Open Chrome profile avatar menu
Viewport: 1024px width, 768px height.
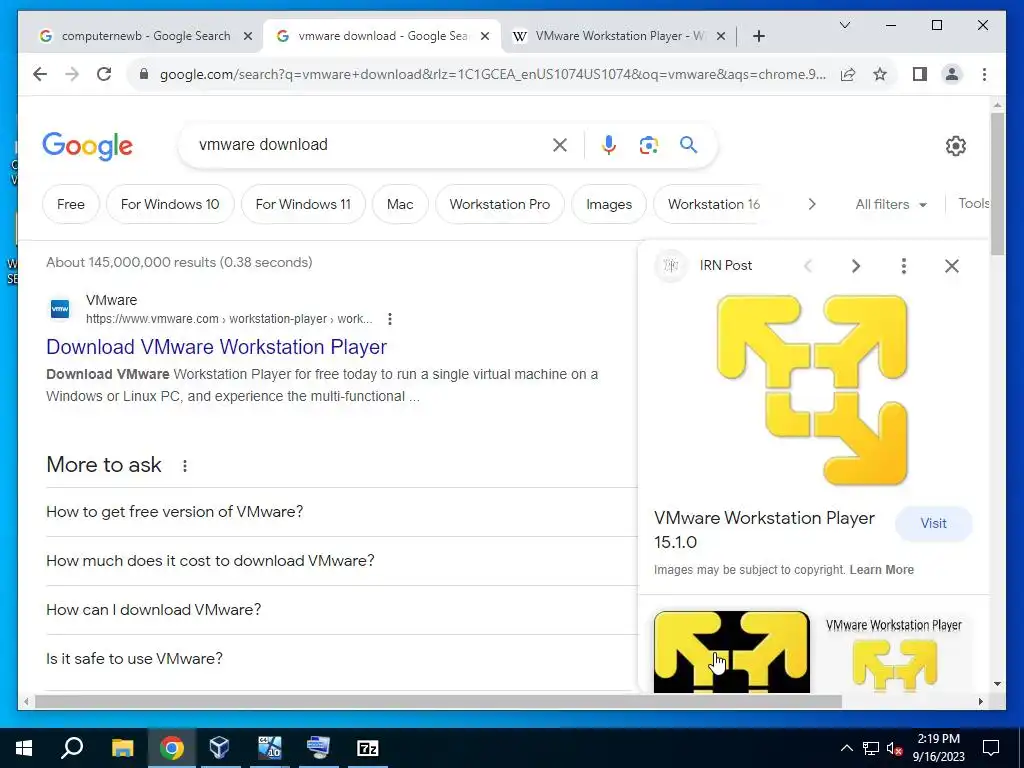[x=952, y=74]
